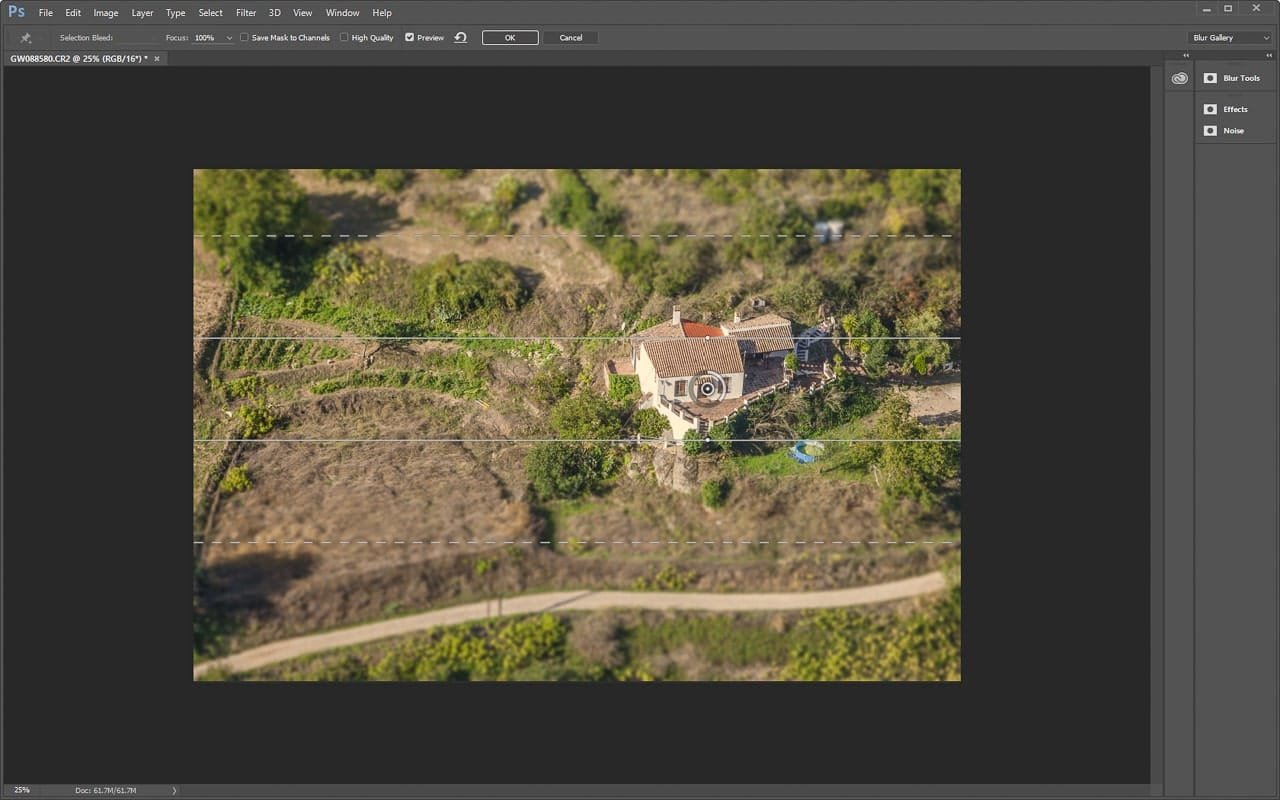Enable the Save Mask to Channels checkbox

pyautogui.click(x=244, y=38)
